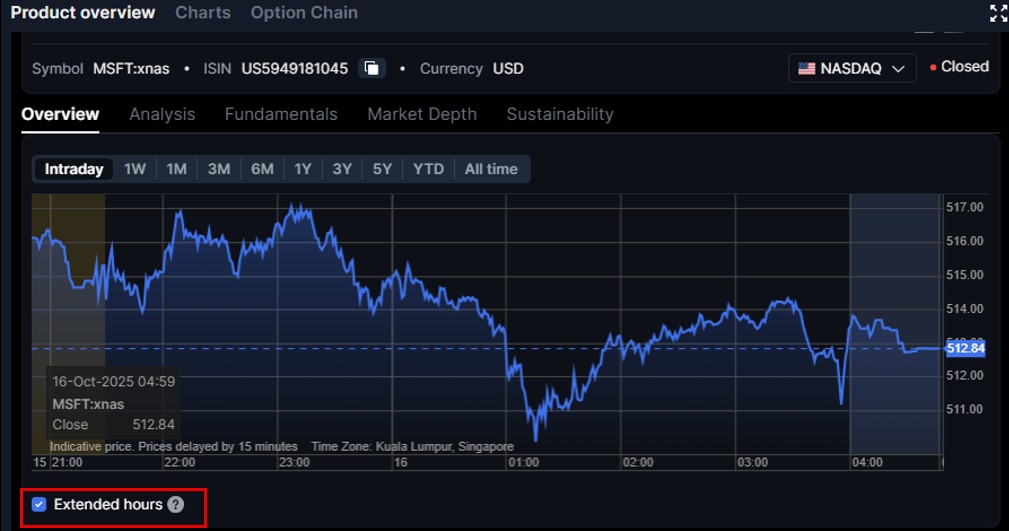Display the All time chart range
The height and width of the screenshot is (531, 1009).
[491, 169]
